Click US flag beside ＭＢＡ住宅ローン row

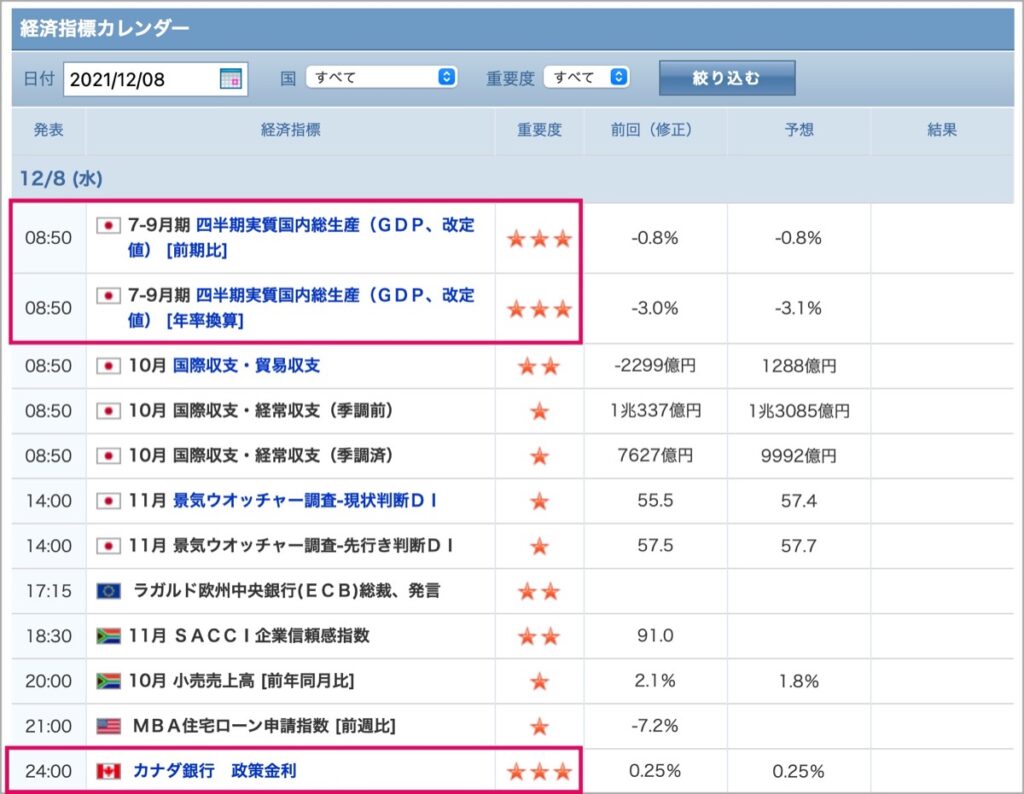tap(108, 726)
